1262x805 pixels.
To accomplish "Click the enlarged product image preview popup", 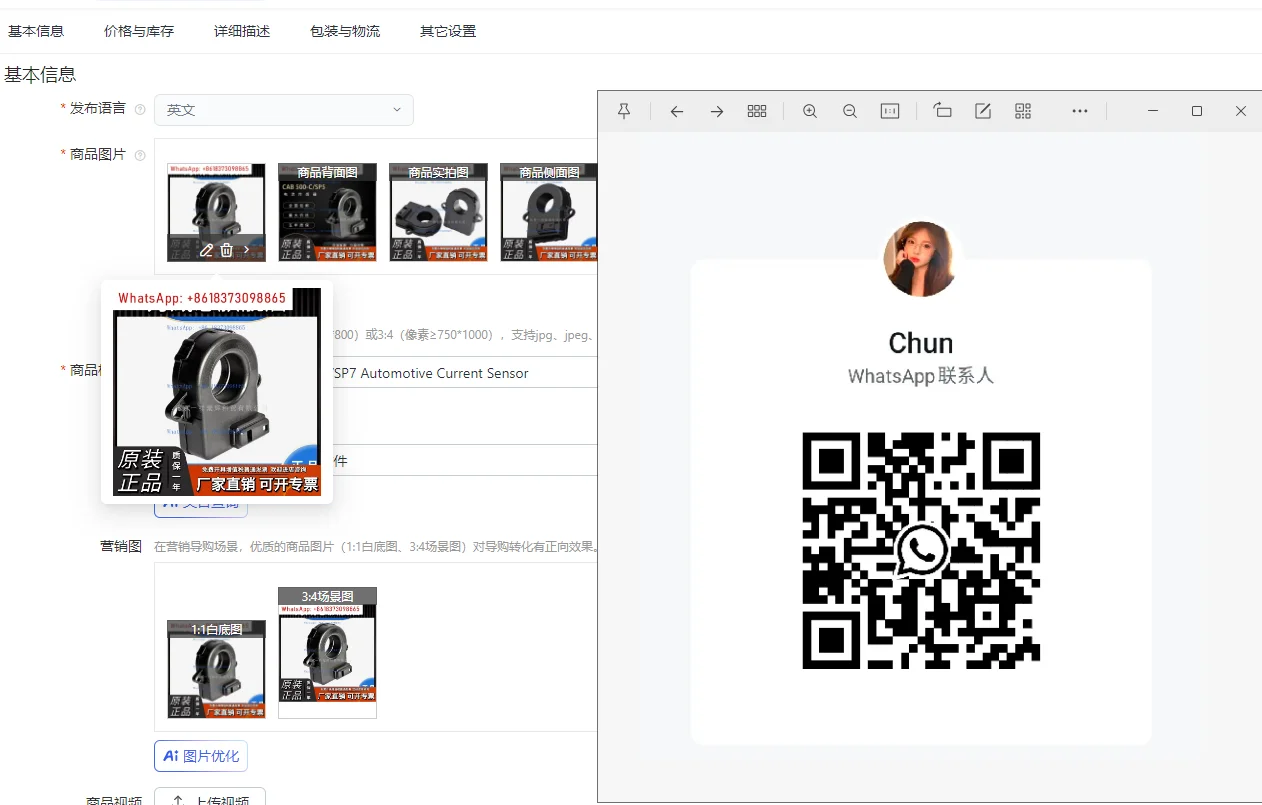I will point(217,391).
